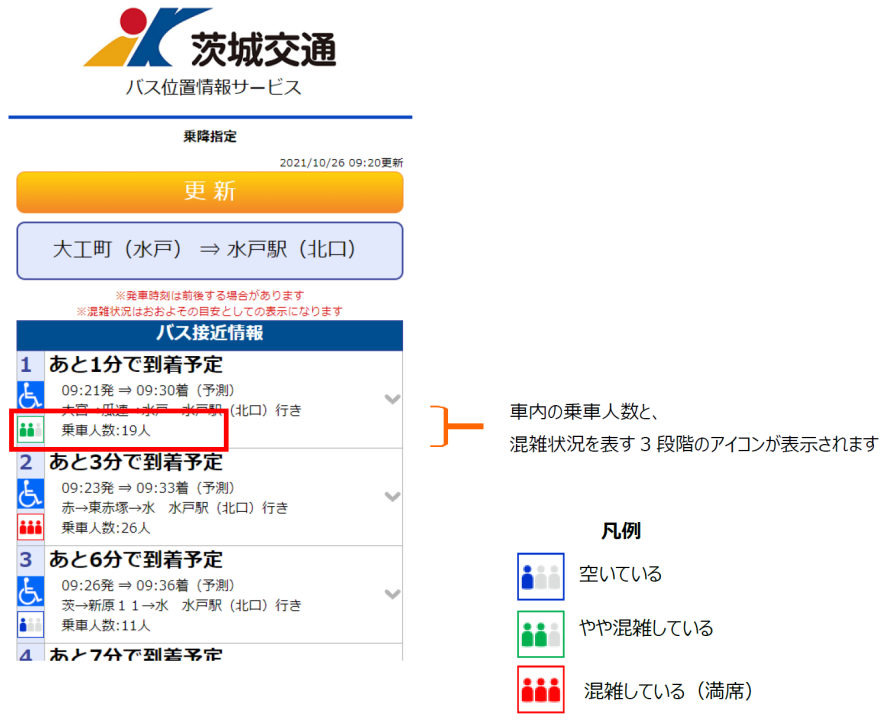Click red crowding icon beside 乗車人数:26人
Image resolution: width=890 pixels, height=722 pixels.
(x=31, y=528)
